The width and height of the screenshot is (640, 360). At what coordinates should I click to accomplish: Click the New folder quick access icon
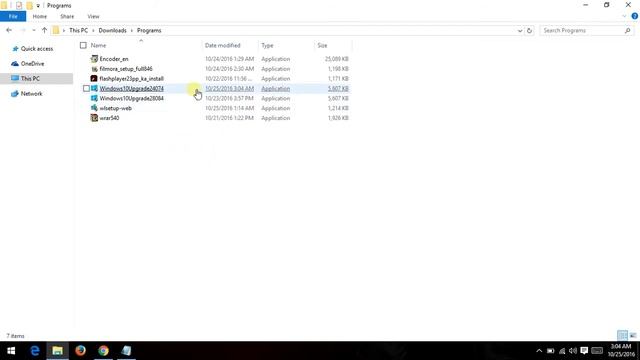click(x=29, y=5)
